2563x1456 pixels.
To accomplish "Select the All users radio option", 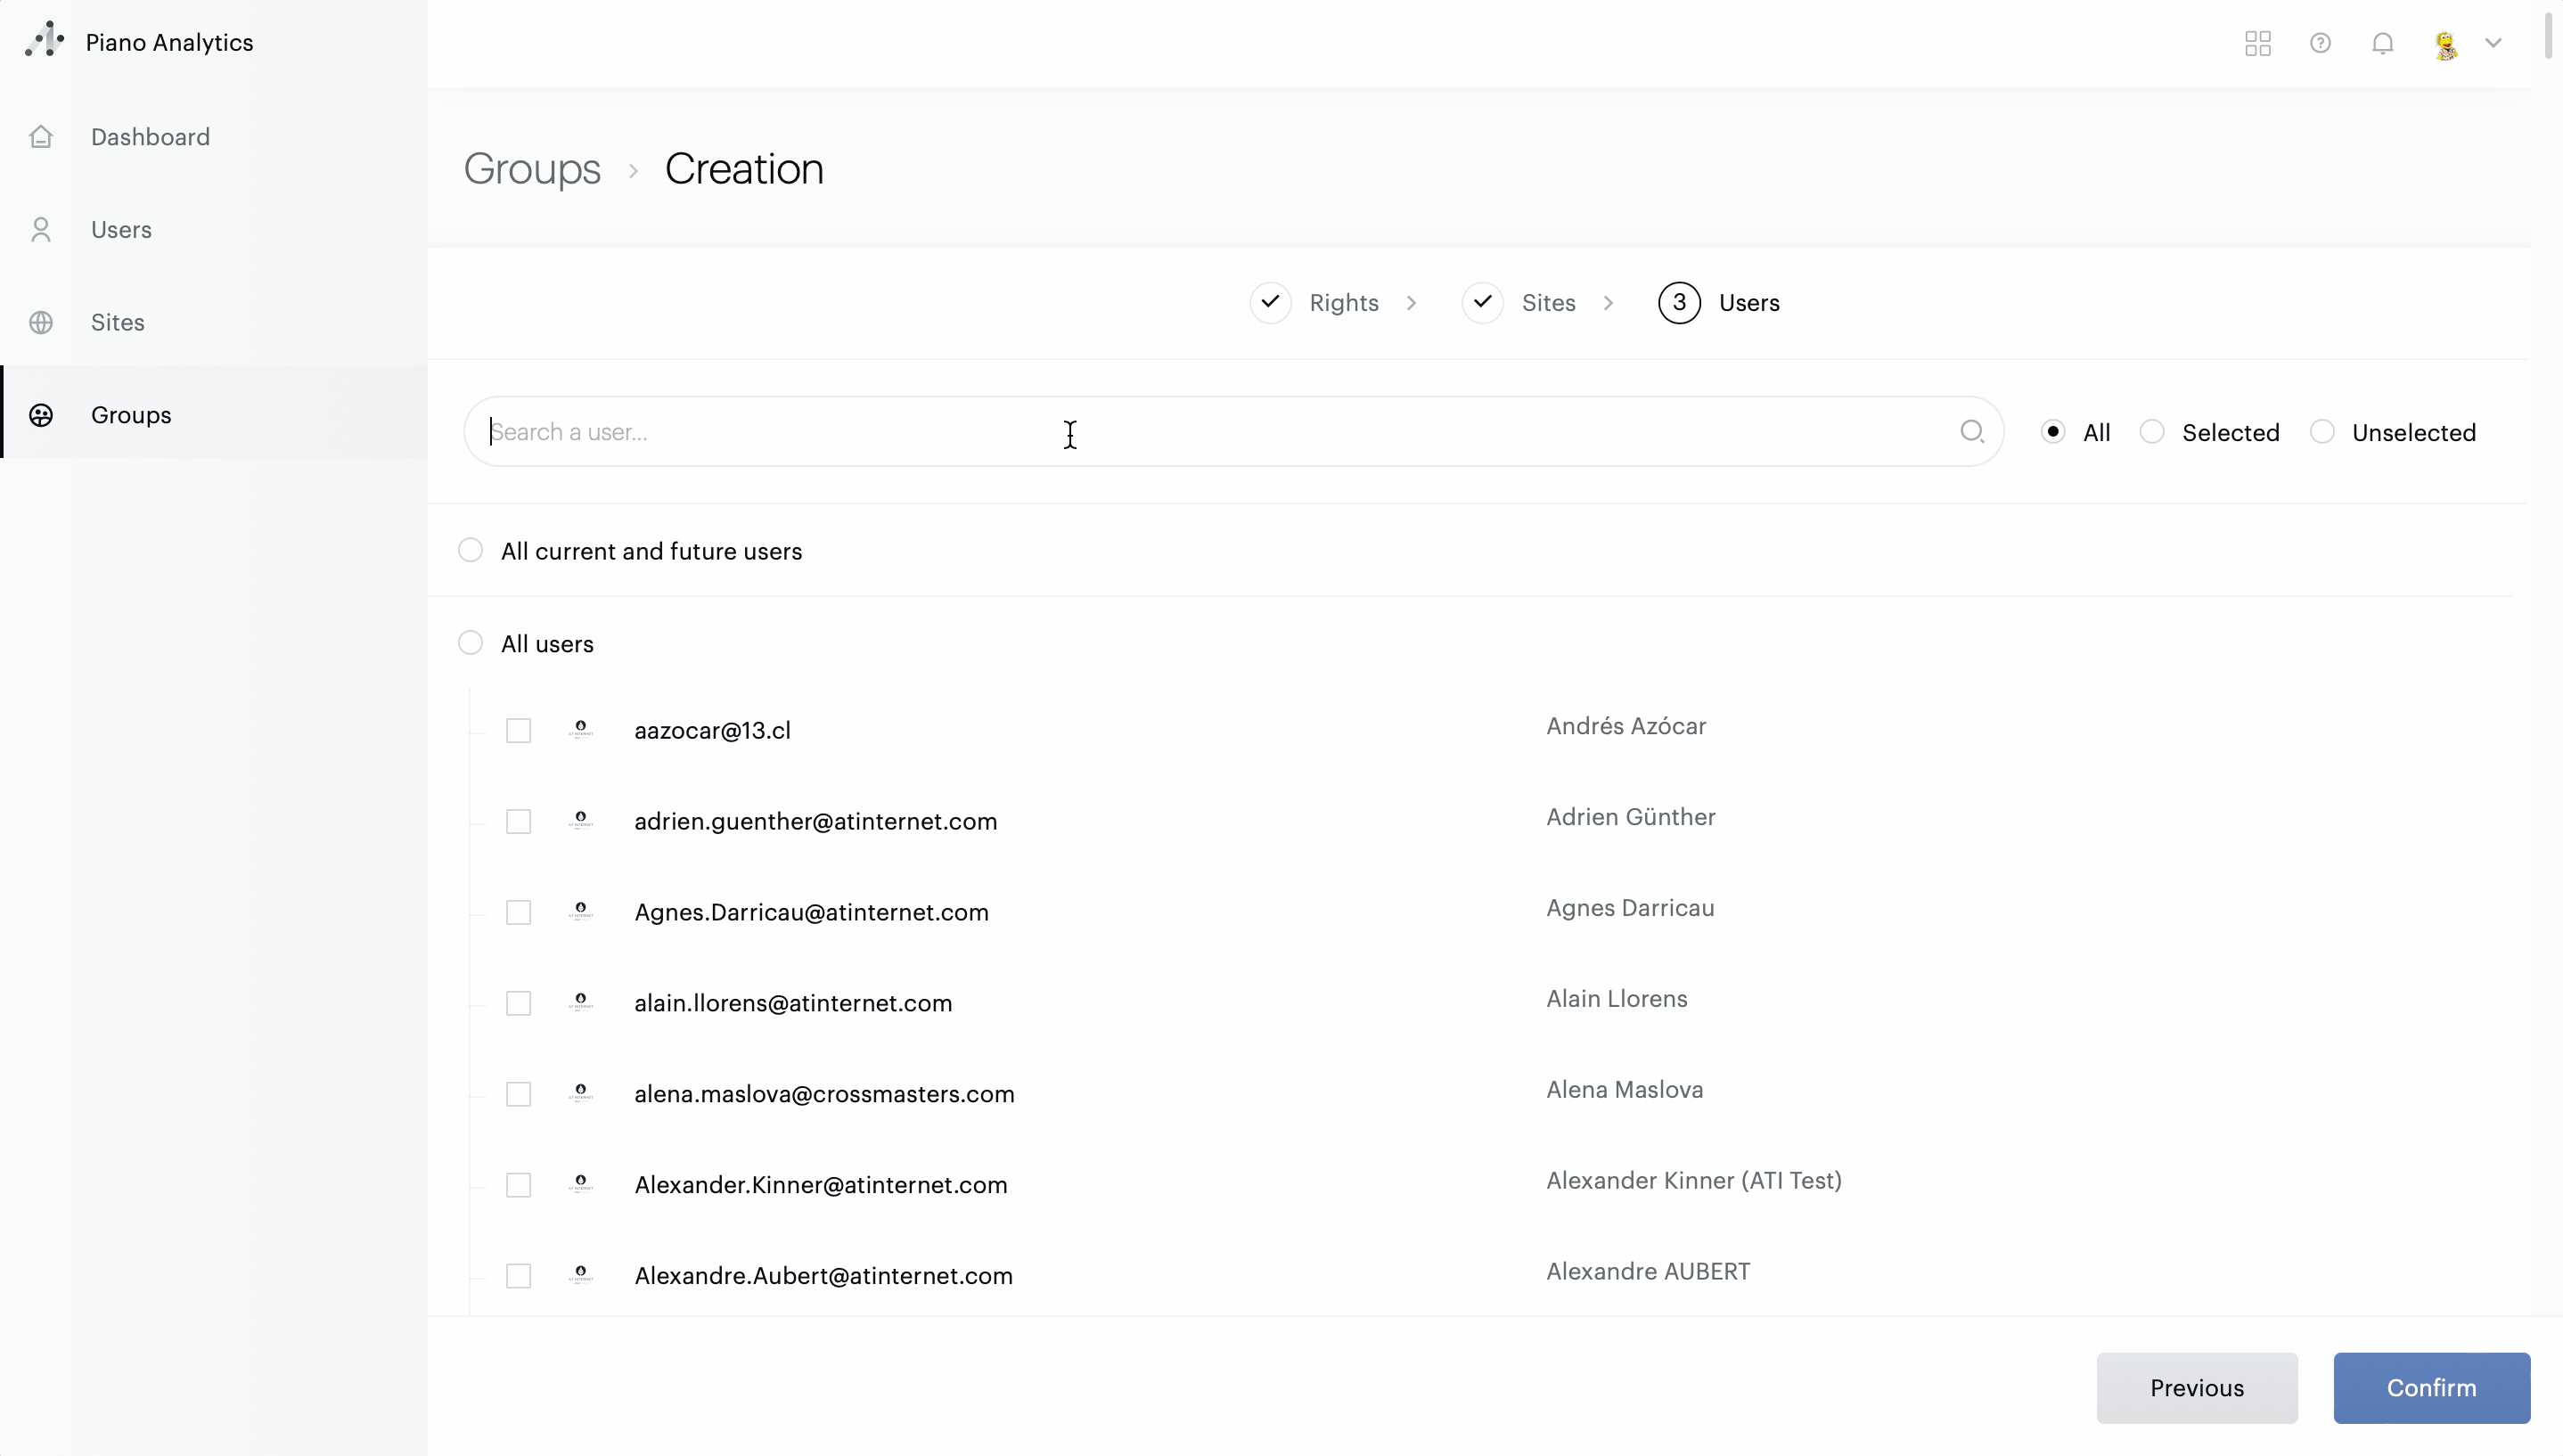I will pyautogui.click(x=470, y=643).
